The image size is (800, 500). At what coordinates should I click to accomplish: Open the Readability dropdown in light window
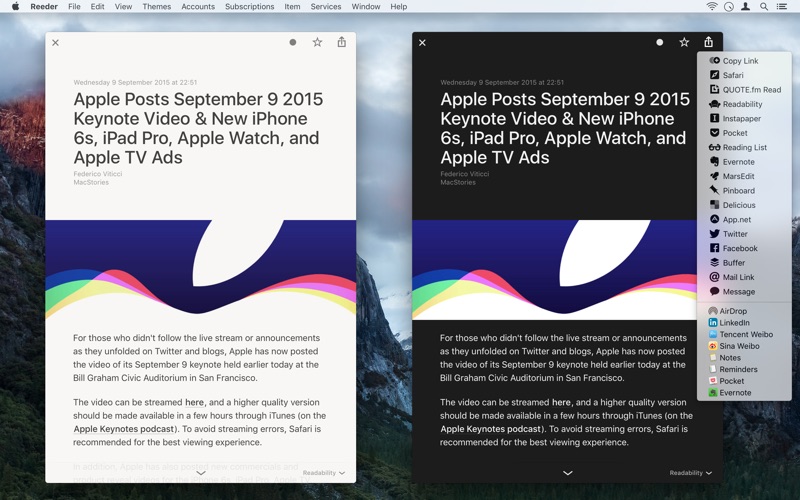[x=324, y=473]
